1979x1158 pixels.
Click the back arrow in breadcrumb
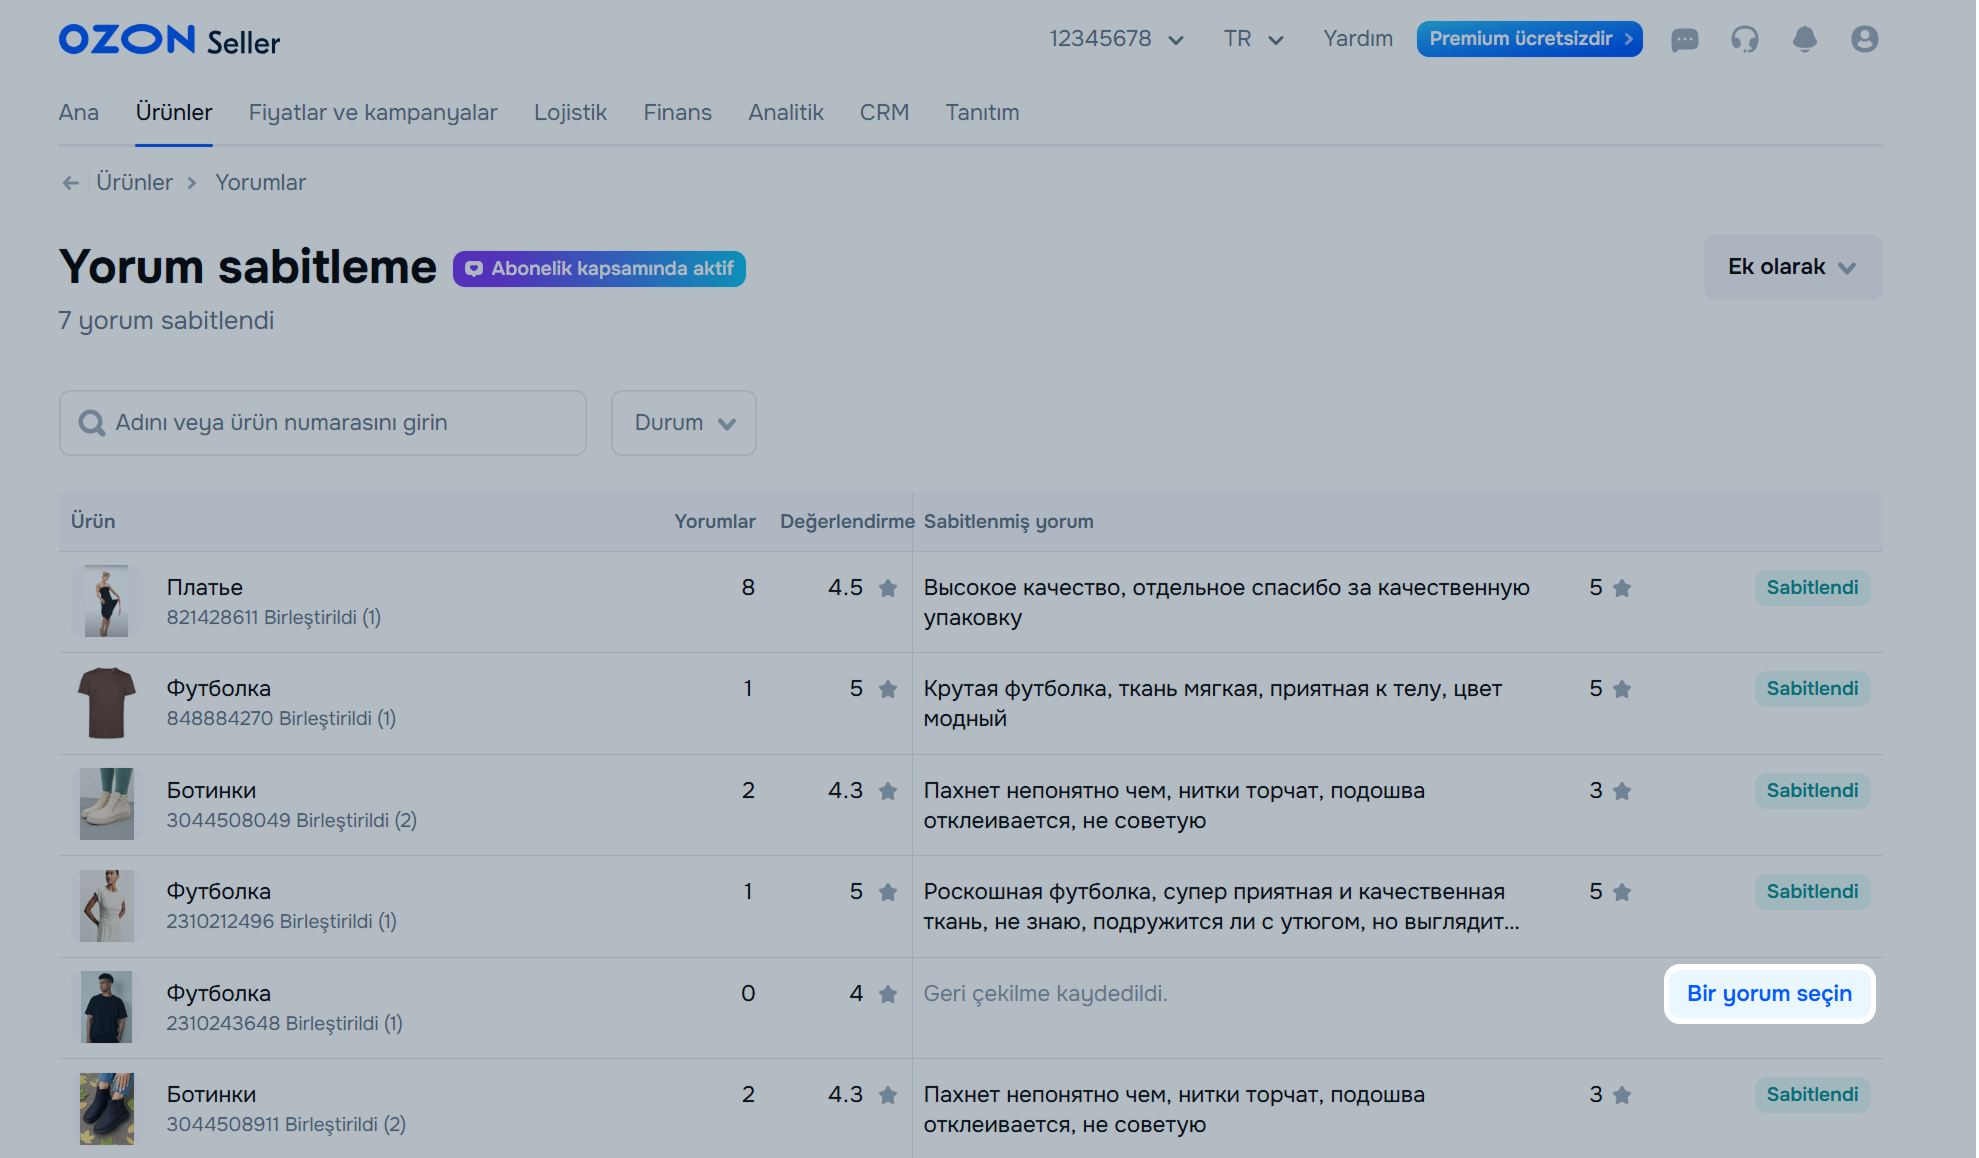[70, 183]
